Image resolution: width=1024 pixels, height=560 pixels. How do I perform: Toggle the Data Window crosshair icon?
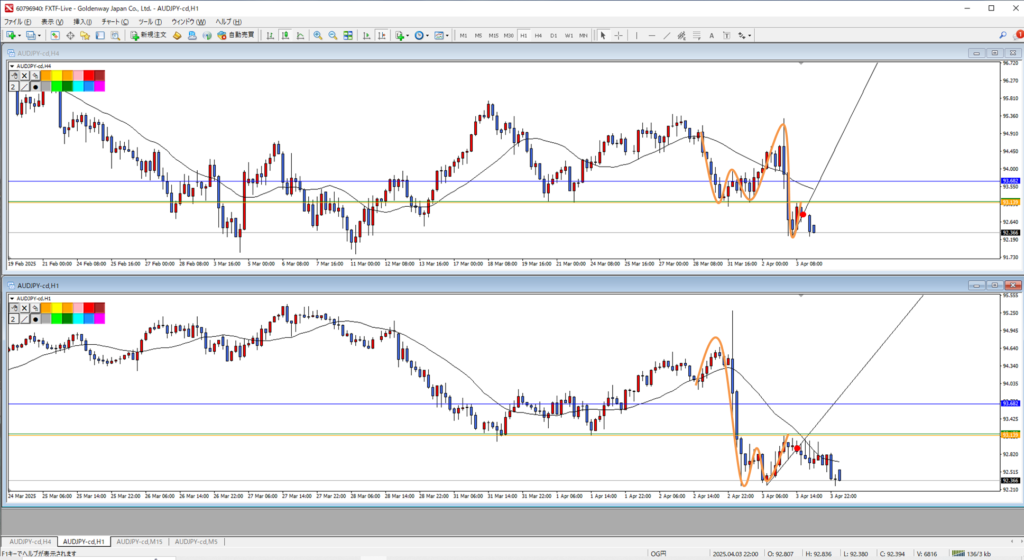pos(70,35)
